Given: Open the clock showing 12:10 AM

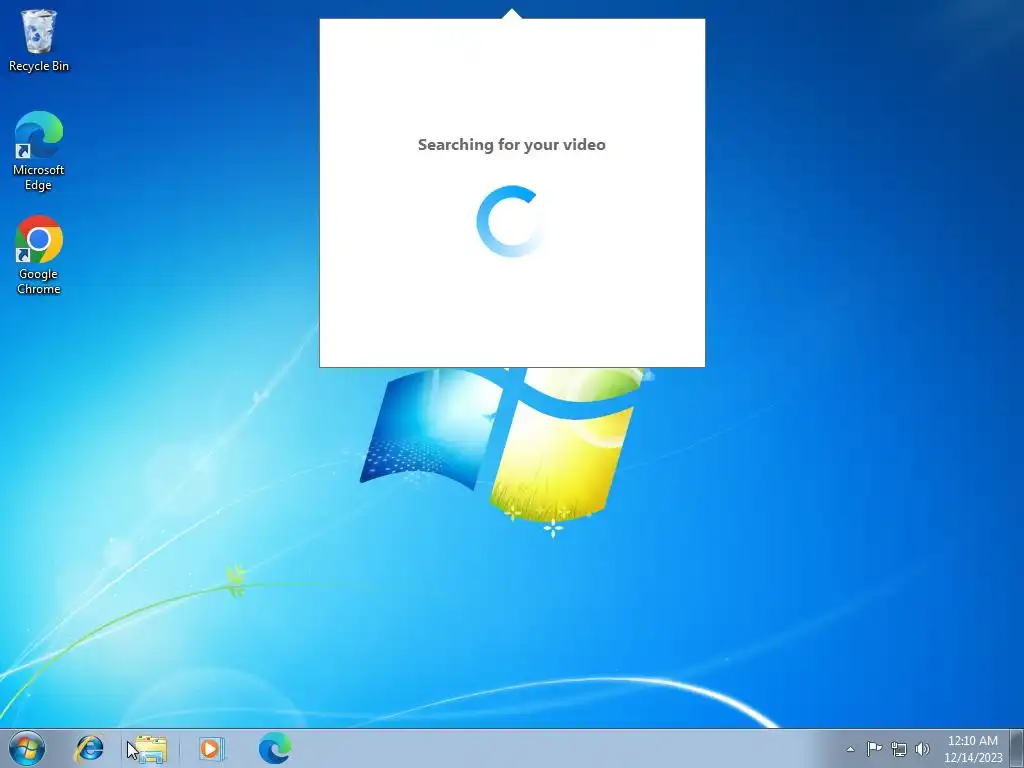Looking at the screenshot, I should point(972,749).
